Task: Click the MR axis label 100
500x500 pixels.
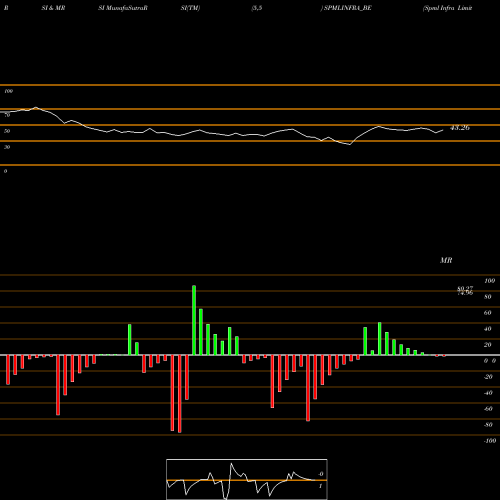Action: [x=490, y=281]
